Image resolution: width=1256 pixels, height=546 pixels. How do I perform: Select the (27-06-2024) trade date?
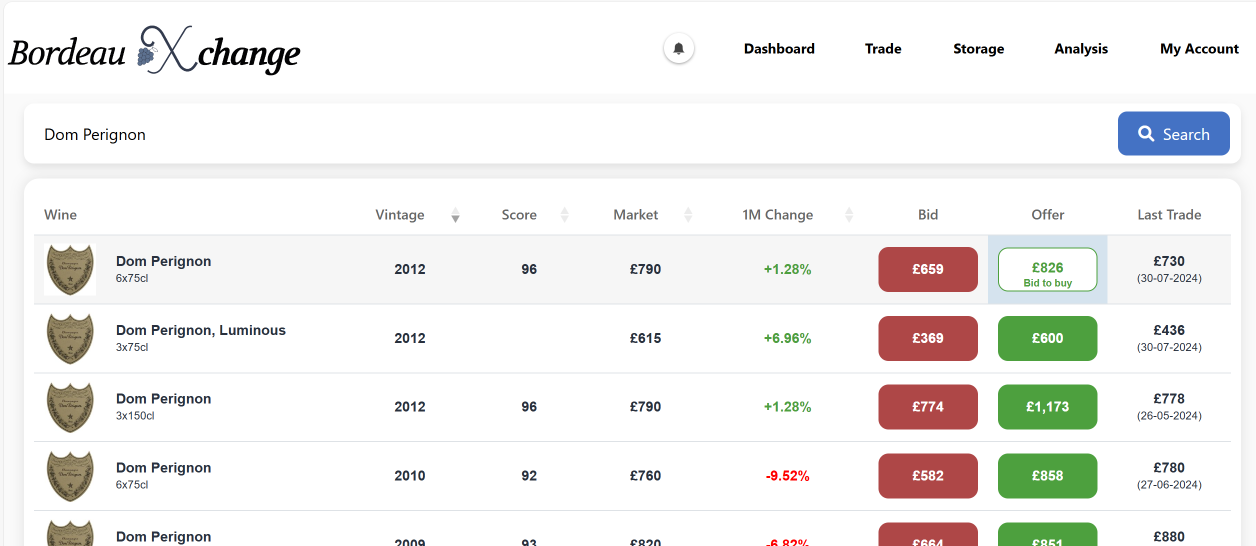pos(1169,485)
